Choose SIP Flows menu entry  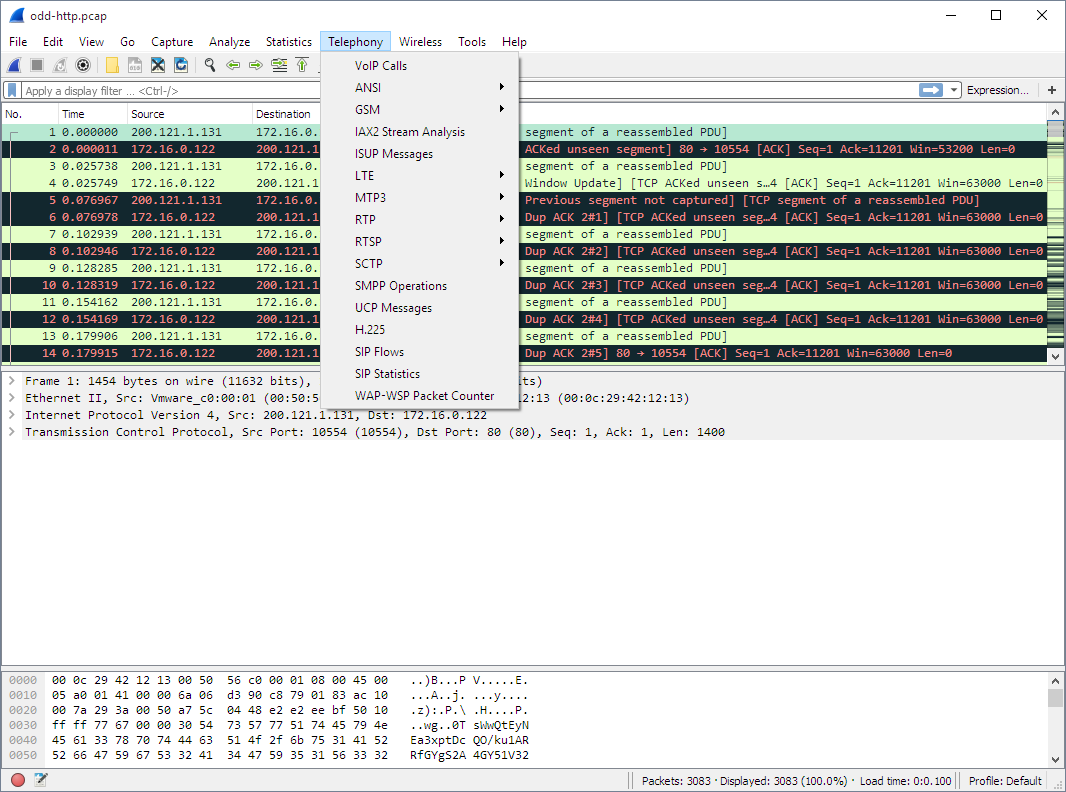(x=379, y=352)
